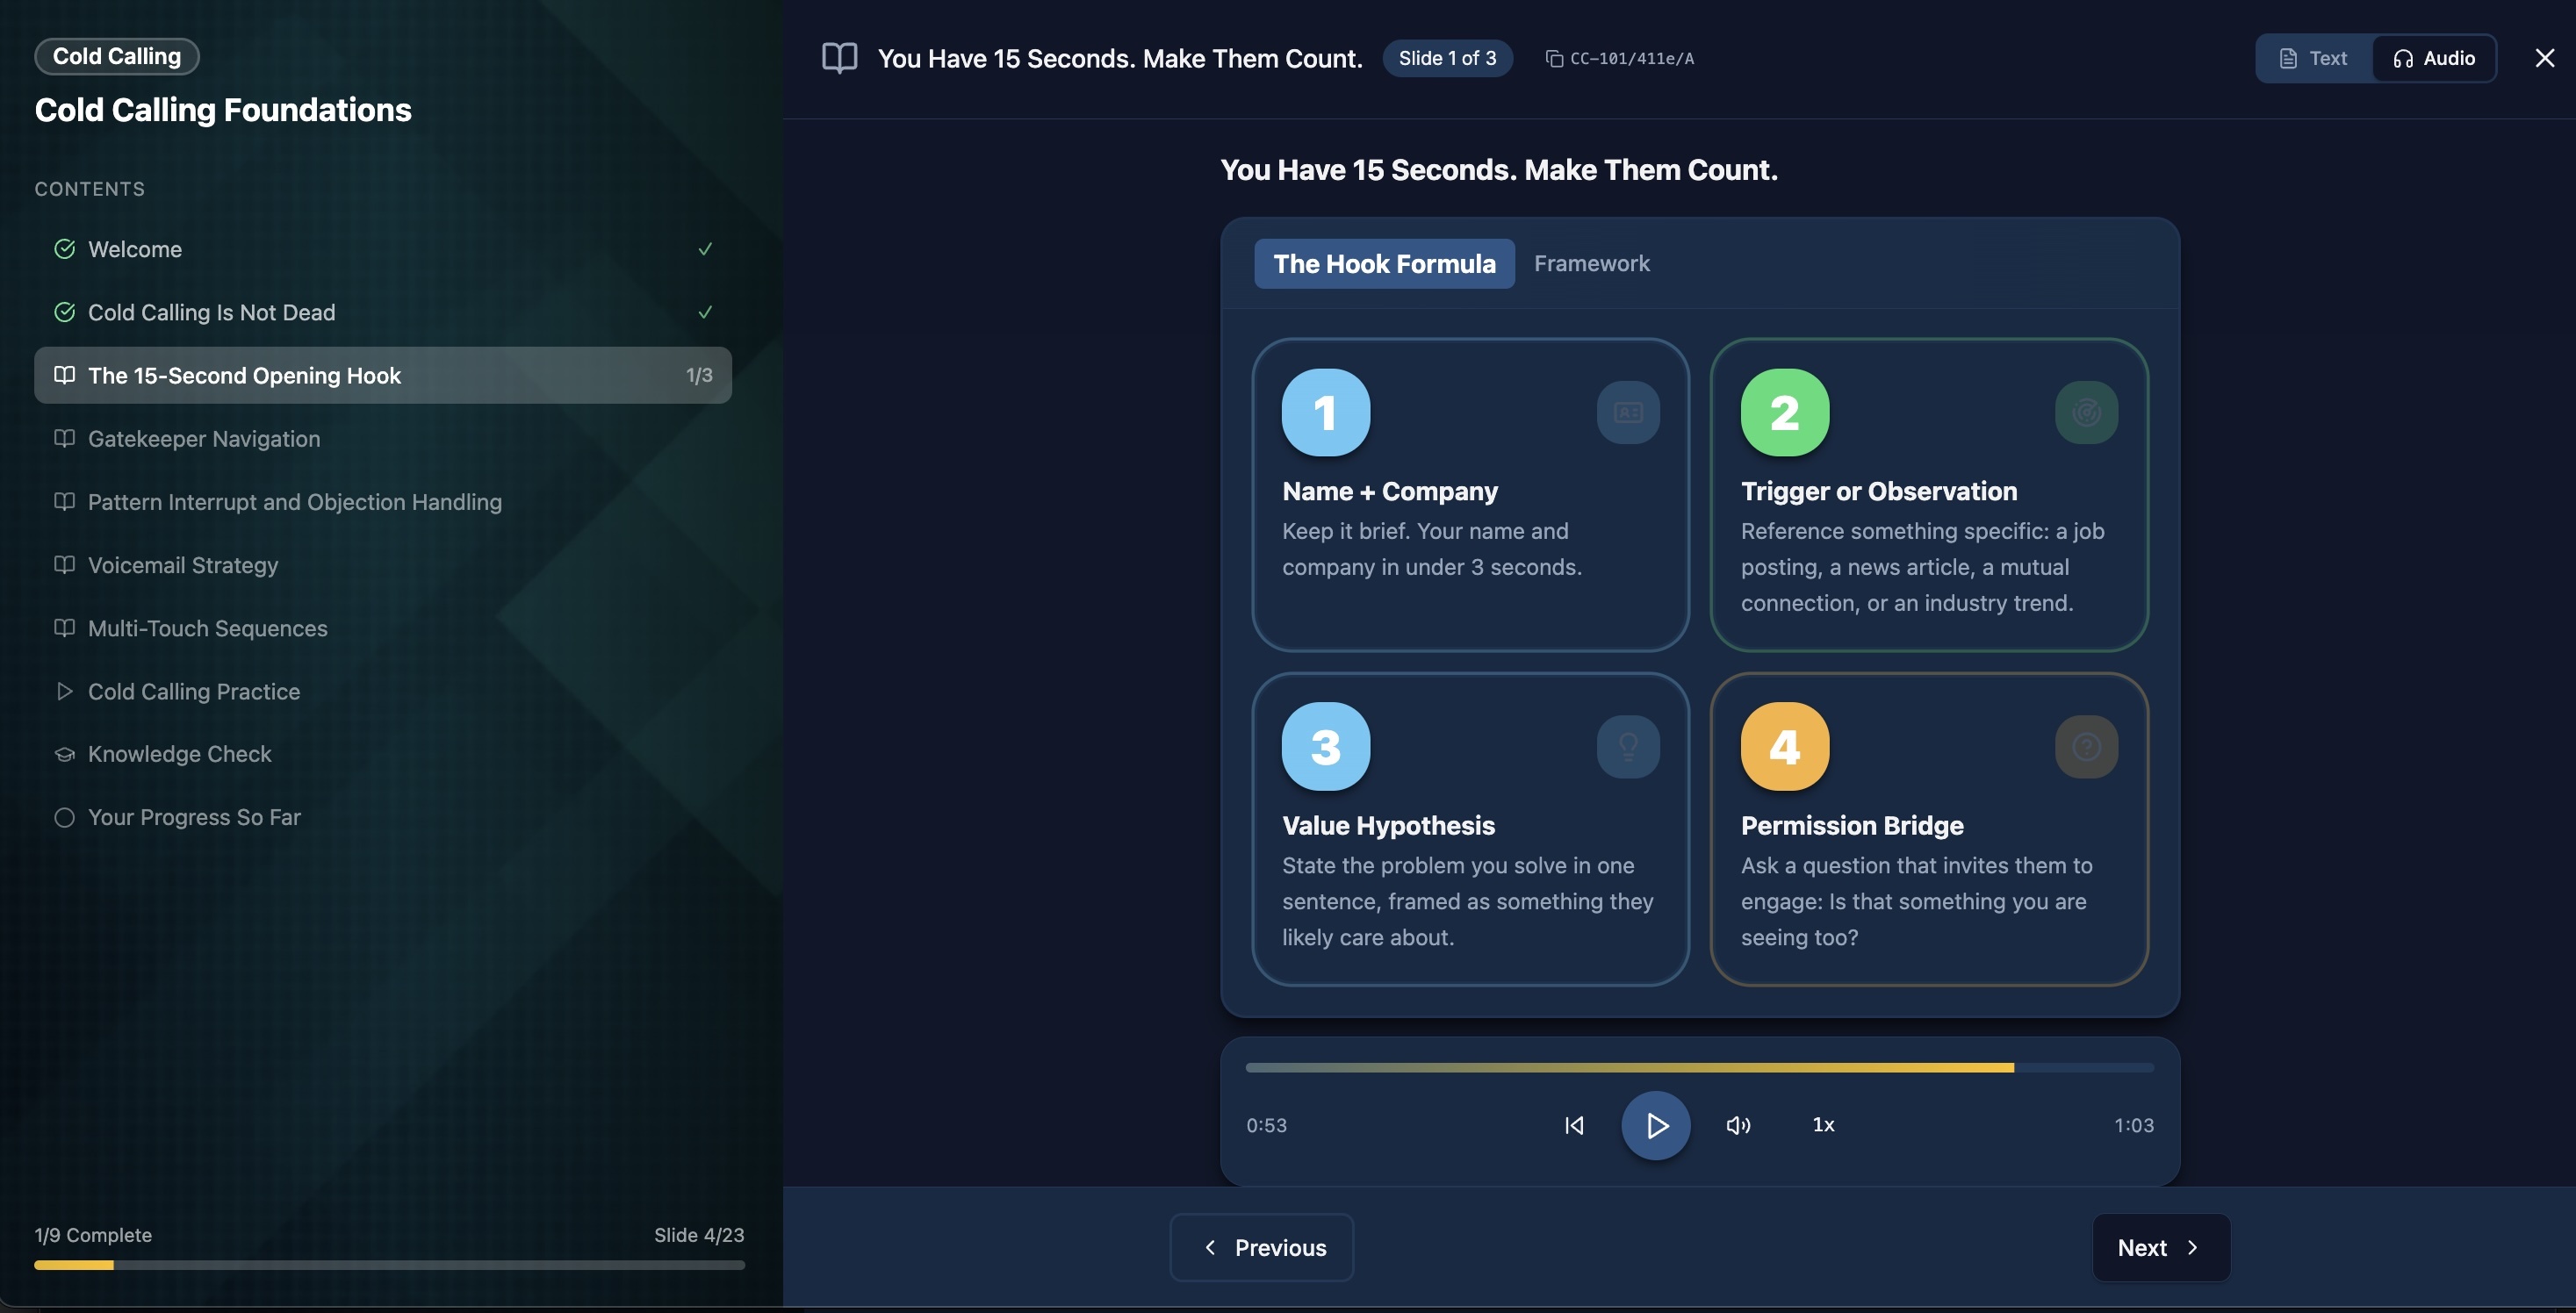Click the book icon beside Voicemail Strategy
Screen dimensions: 2576x1313
pyautogui.click(x=64, y=564)
